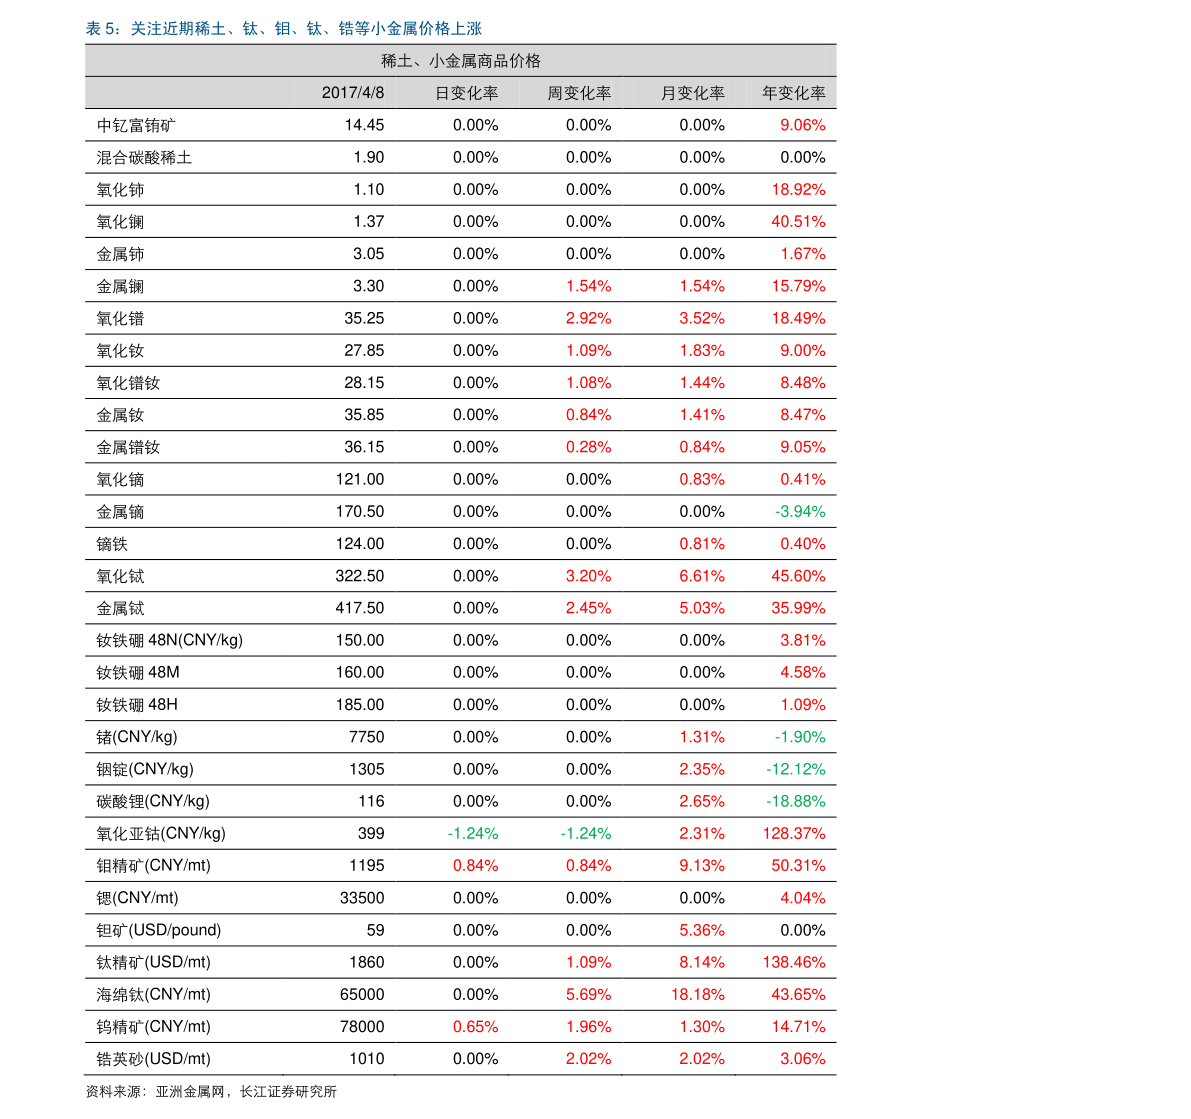The height and width of the screenshot is (1119, 1191).
Task: Click the 9.06% value in the first row
Action: pos(802,125)
